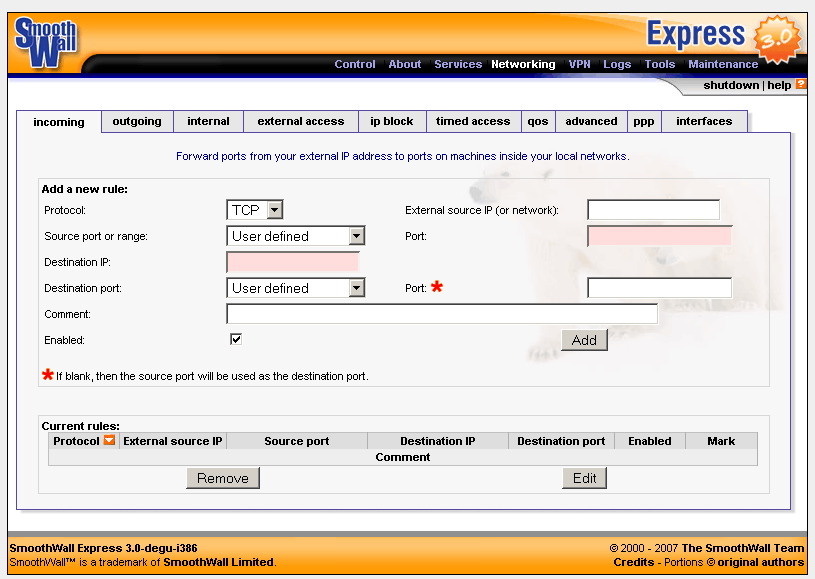
Task: Click the Destination port column header
Action: tap(561, 441)
